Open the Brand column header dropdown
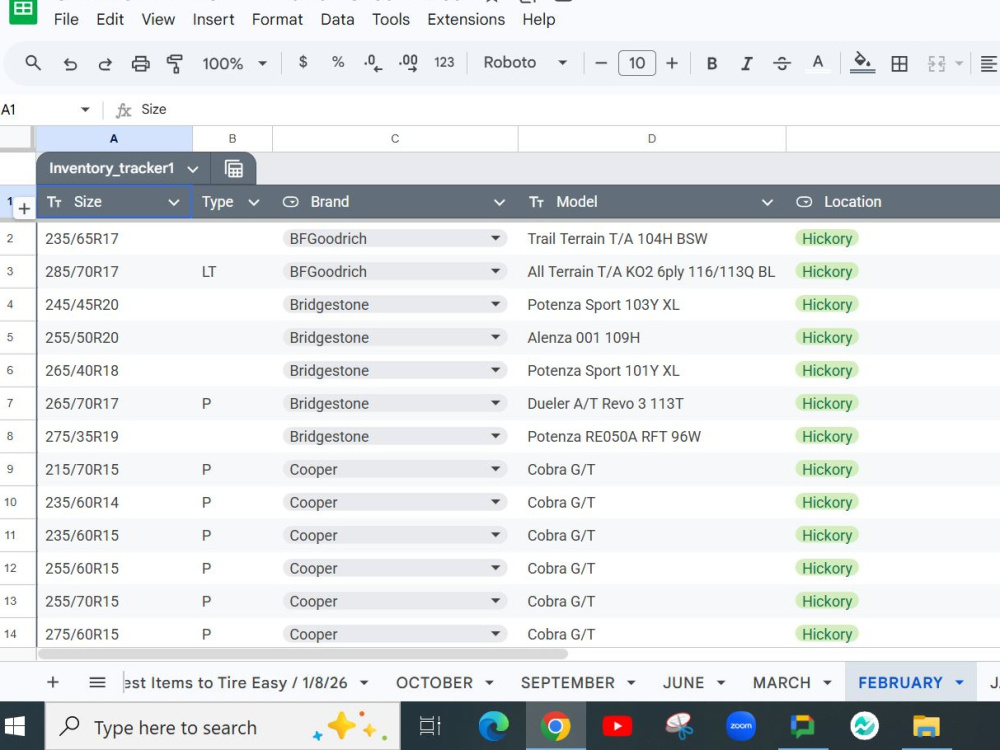Image resolution: width=1000 pixels, height=750 pixels. point(499,202)
